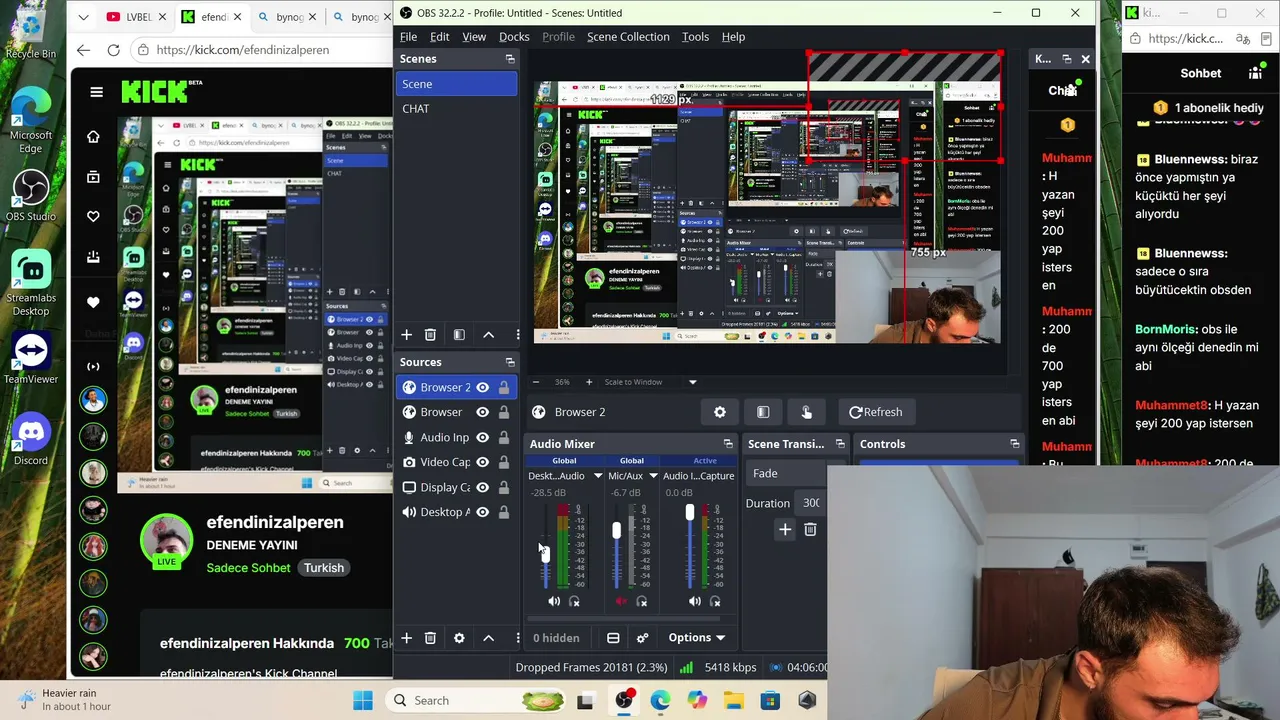Open OBS Studio from the desktop shortcut
Screen dimensions: 1280x720
31,196
